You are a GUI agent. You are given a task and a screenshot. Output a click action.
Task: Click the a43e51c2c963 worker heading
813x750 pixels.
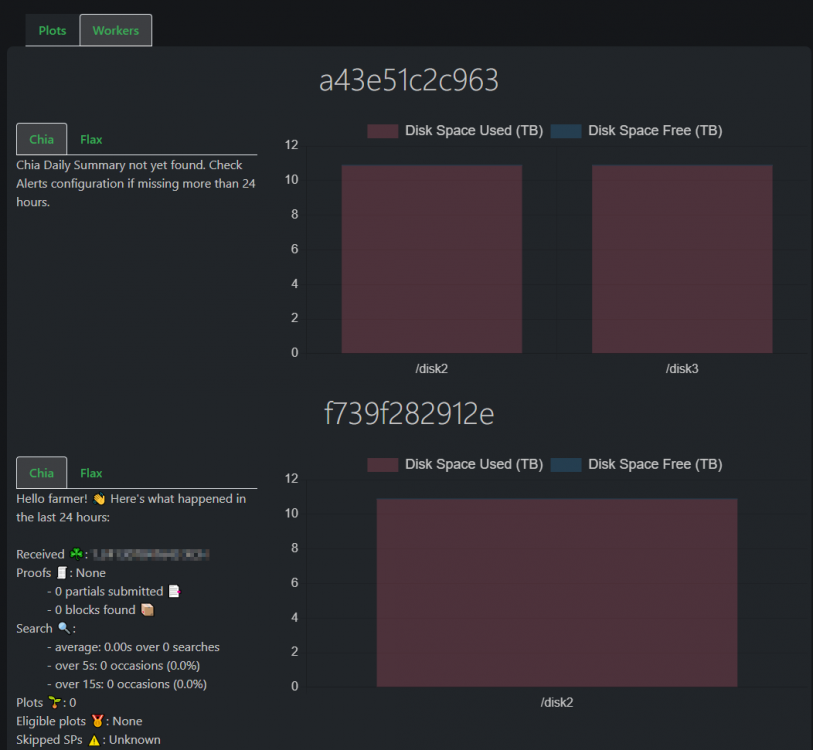409,80
